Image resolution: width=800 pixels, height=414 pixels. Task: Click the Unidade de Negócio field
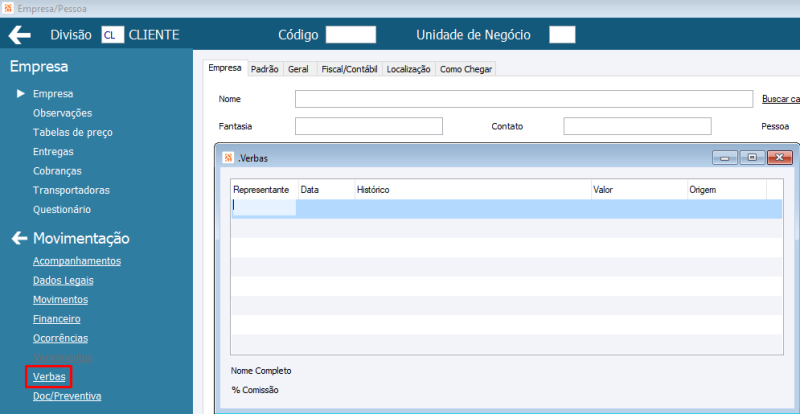562,35
